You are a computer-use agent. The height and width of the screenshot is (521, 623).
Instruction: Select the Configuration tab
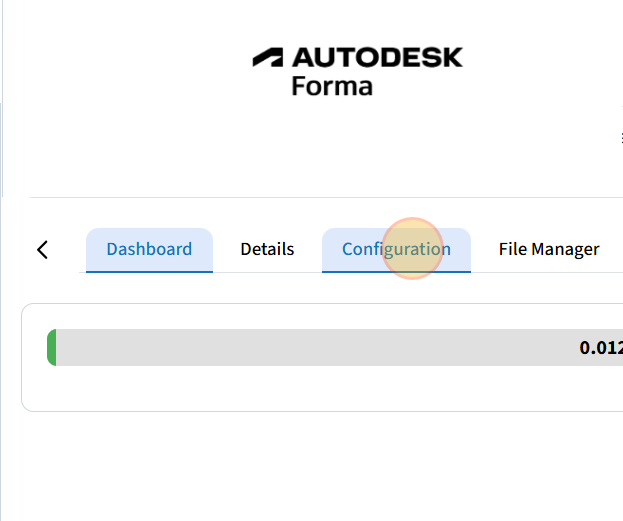click(396, 249)
